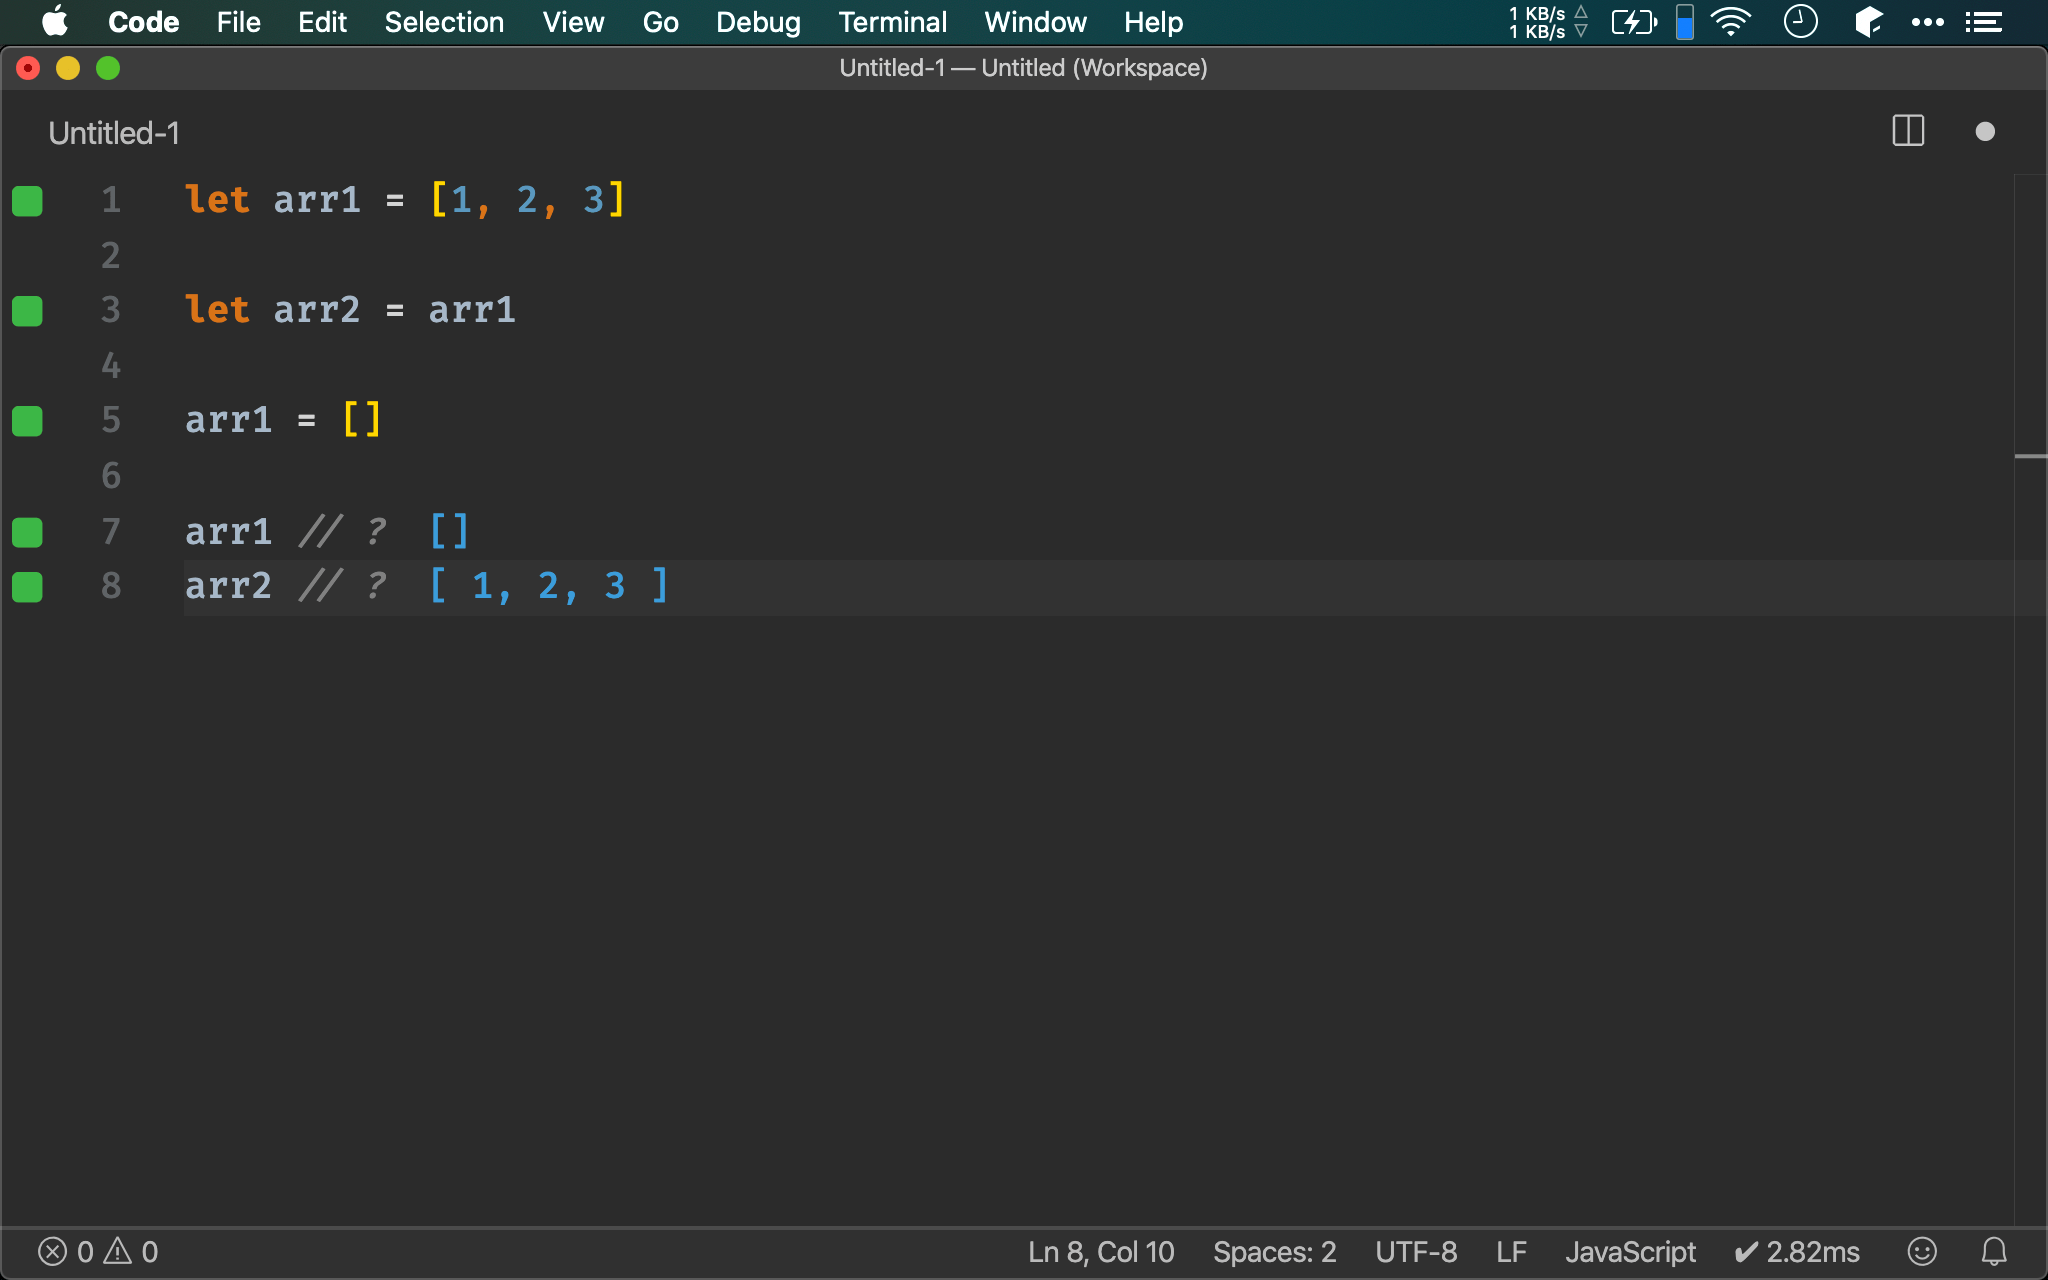Click the indentation settings showing Spaces: 2

[x=1269, y=1251]
